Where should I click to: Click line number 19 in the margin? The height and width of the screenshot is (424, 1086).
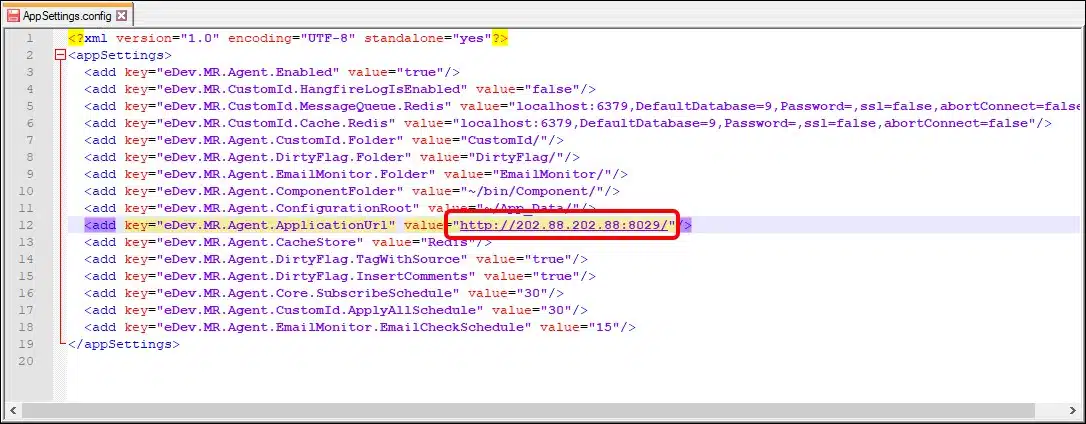(x=29, y=344)
